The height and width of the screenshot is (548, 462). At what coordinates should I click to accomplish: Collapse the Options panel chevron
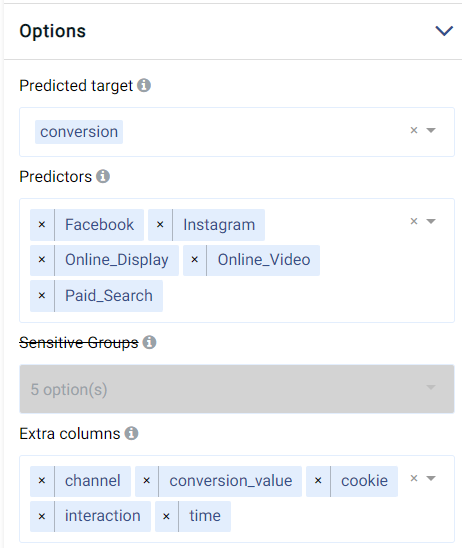[444, 31]
